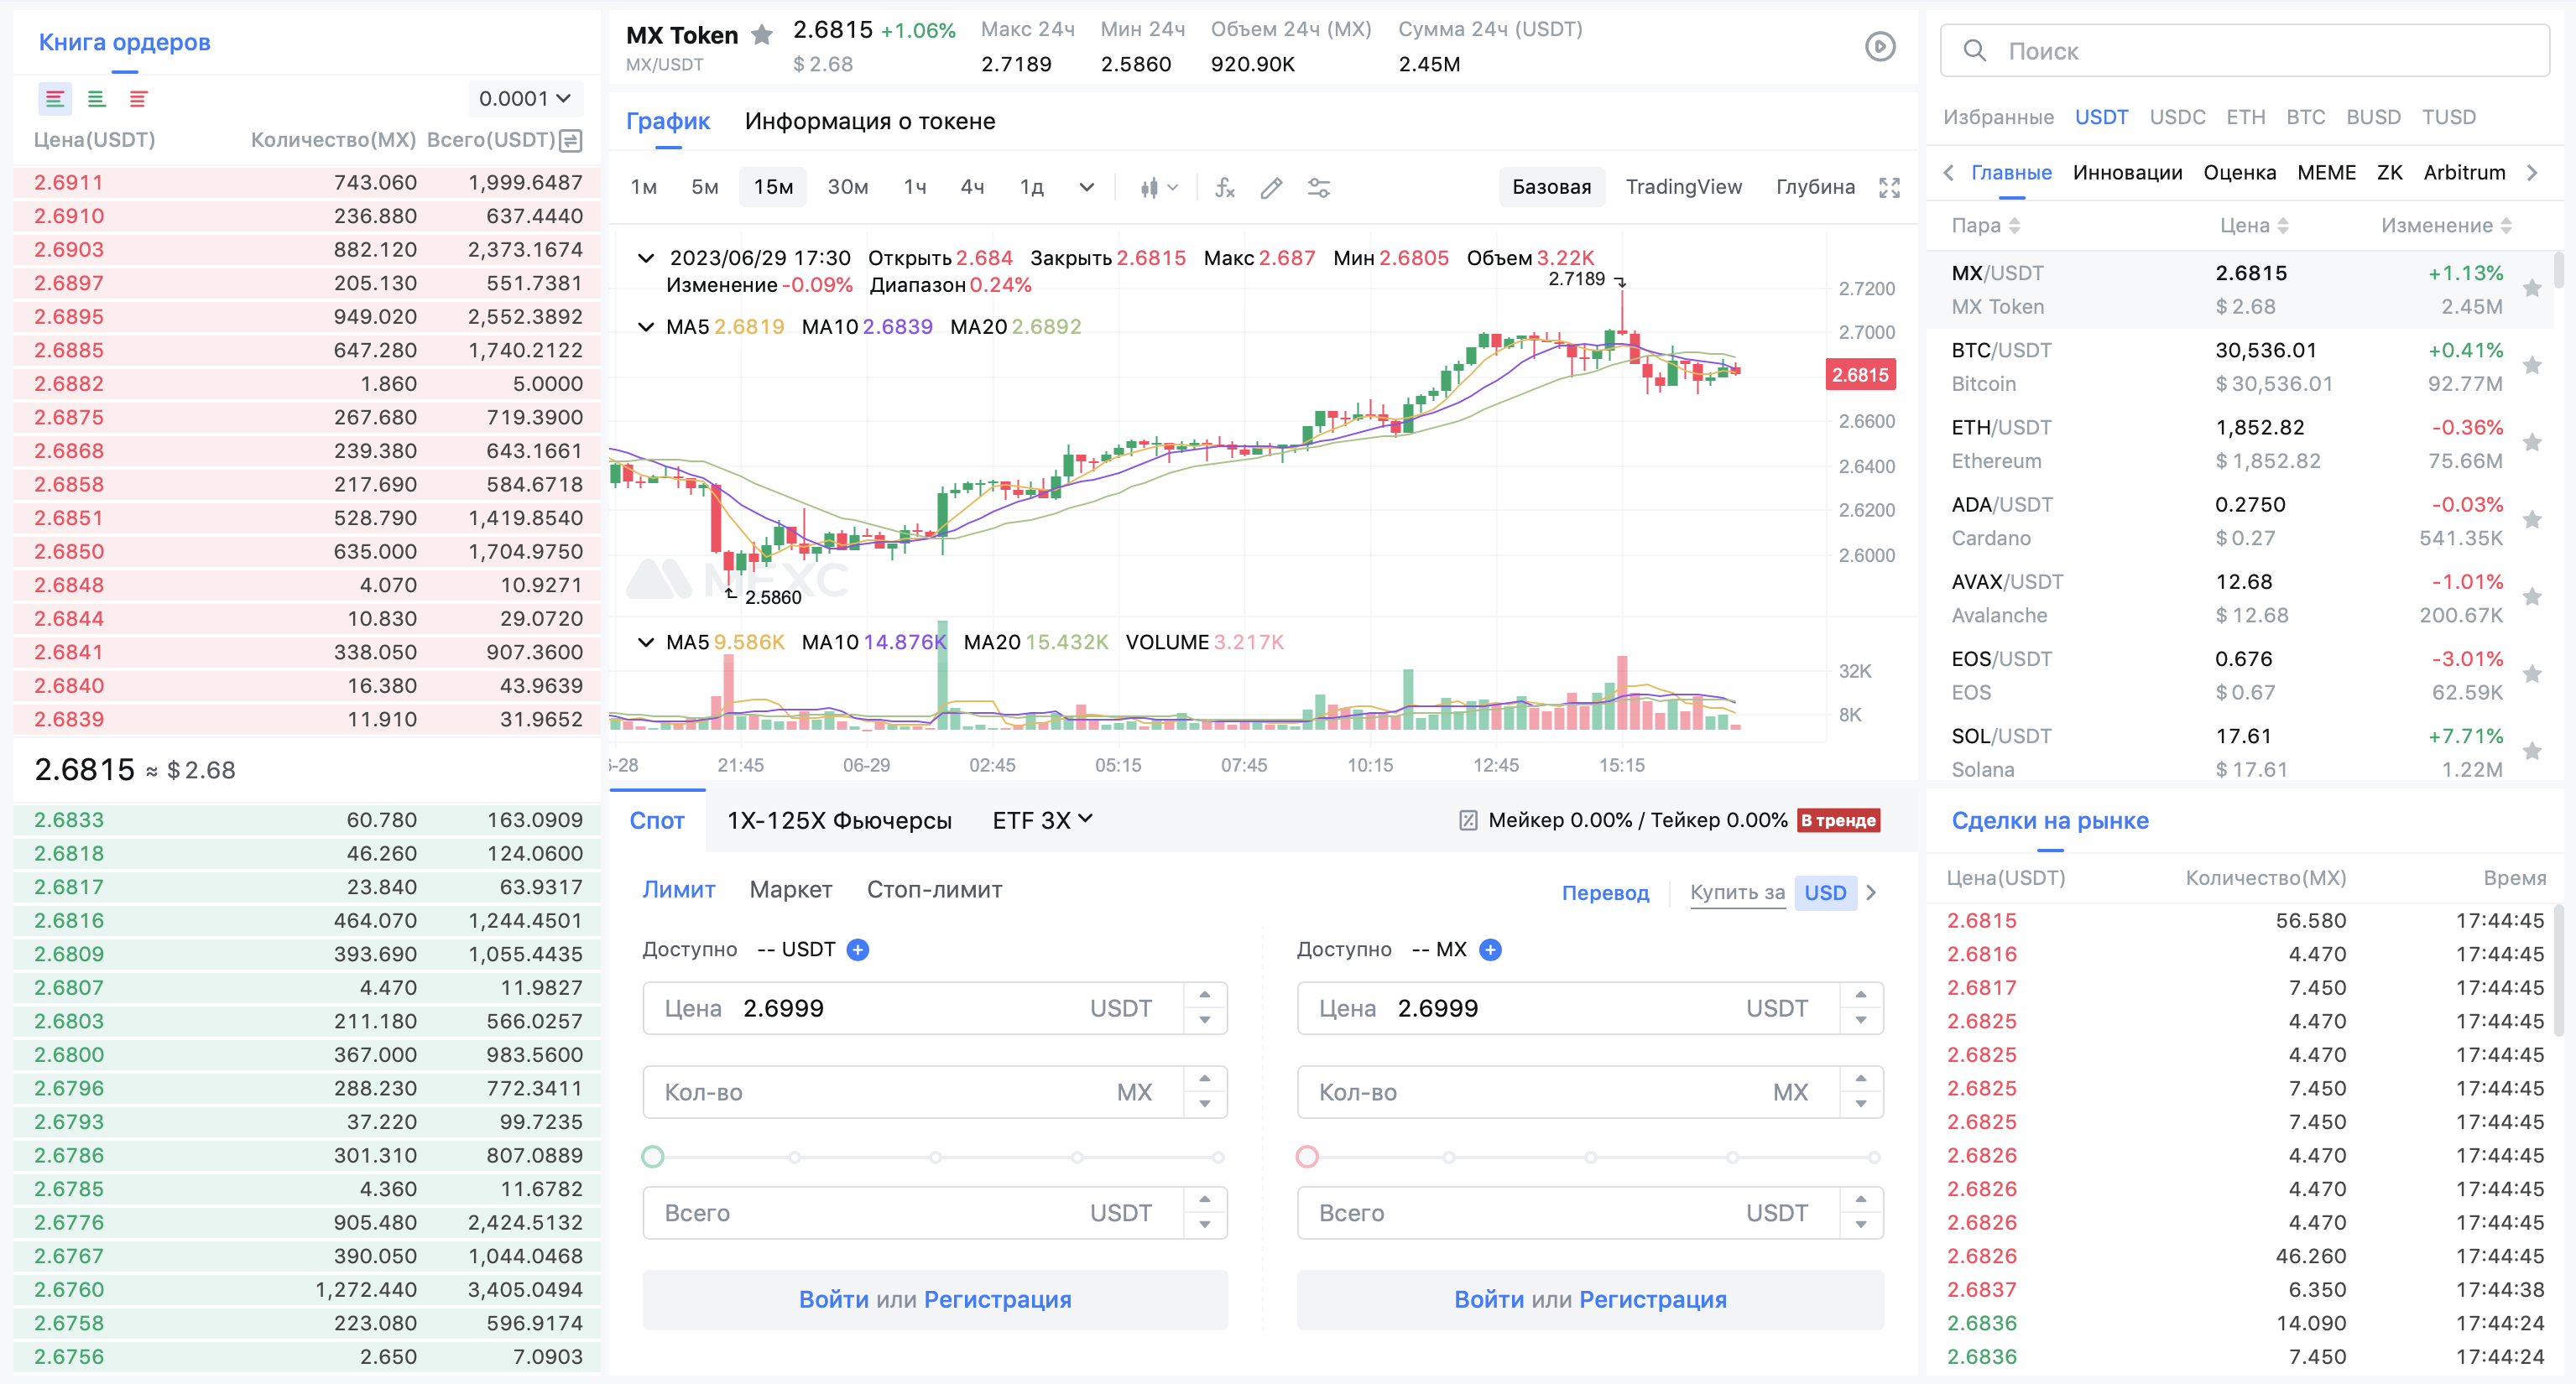Click the green buy amount slider handle
The height and width of the screenshot is (1384, 2576).
pyautogui.click(x=653, y=1157)
